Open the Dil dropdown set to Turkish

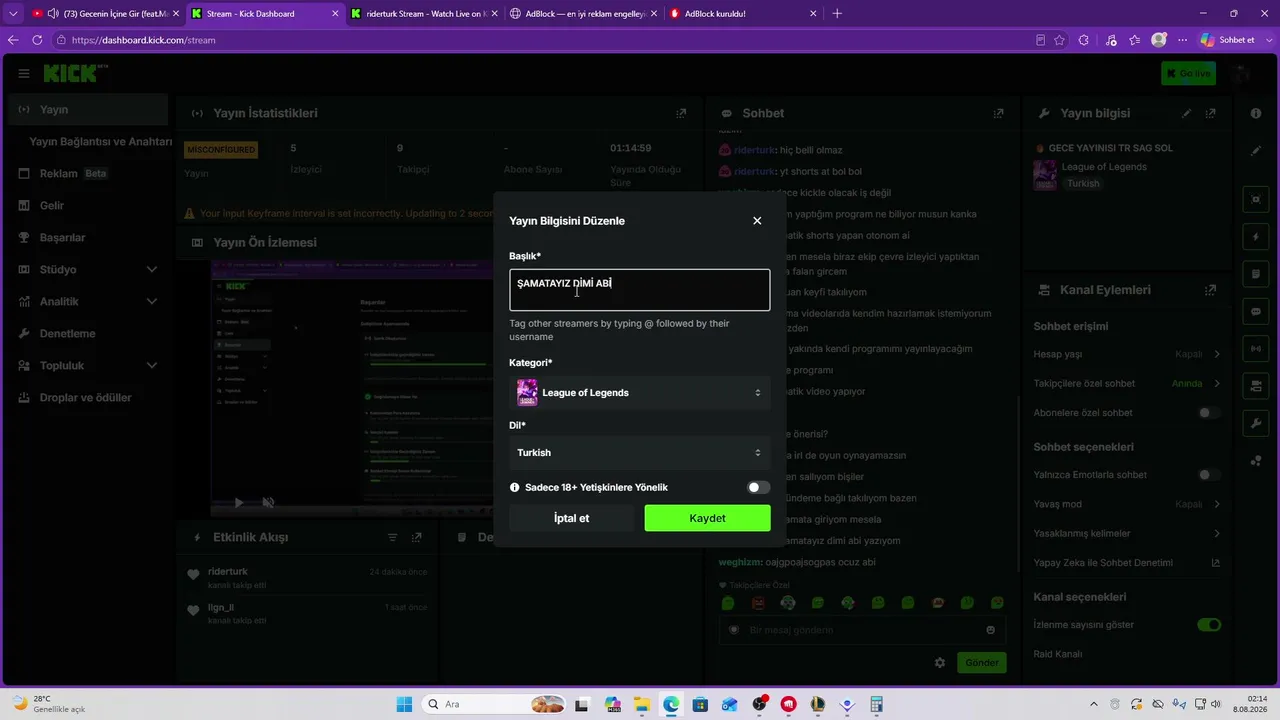639,453
